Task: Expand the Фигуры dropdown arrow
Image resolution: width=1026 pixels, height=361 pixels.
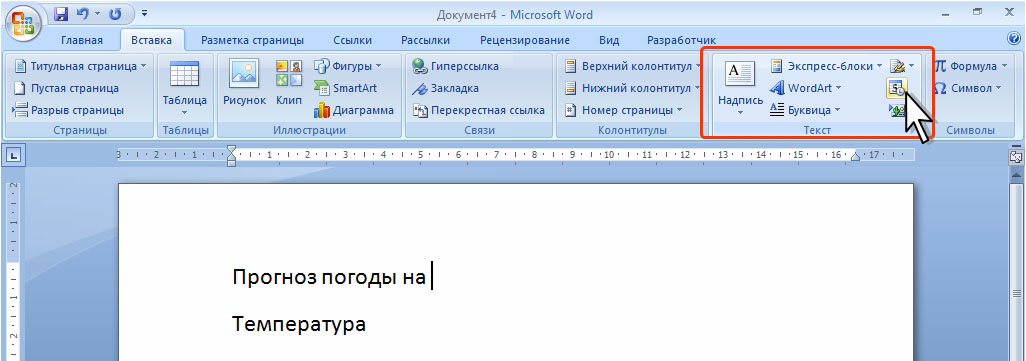Action: tap(378, 66)
